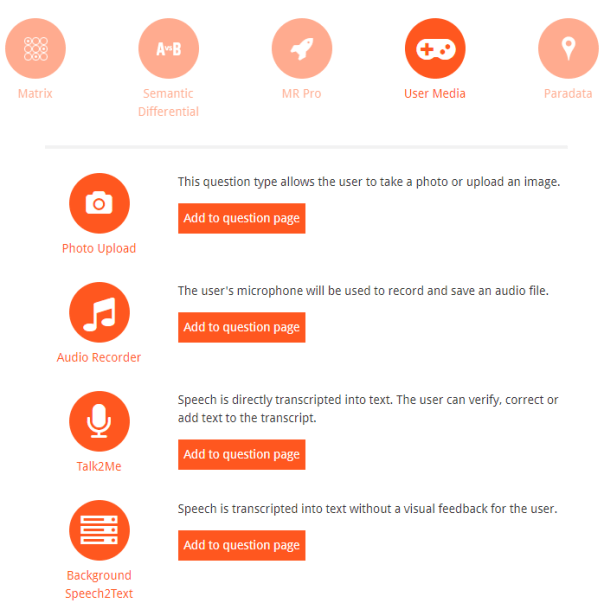Switch to the Semantic Differential label

(168, 102)
